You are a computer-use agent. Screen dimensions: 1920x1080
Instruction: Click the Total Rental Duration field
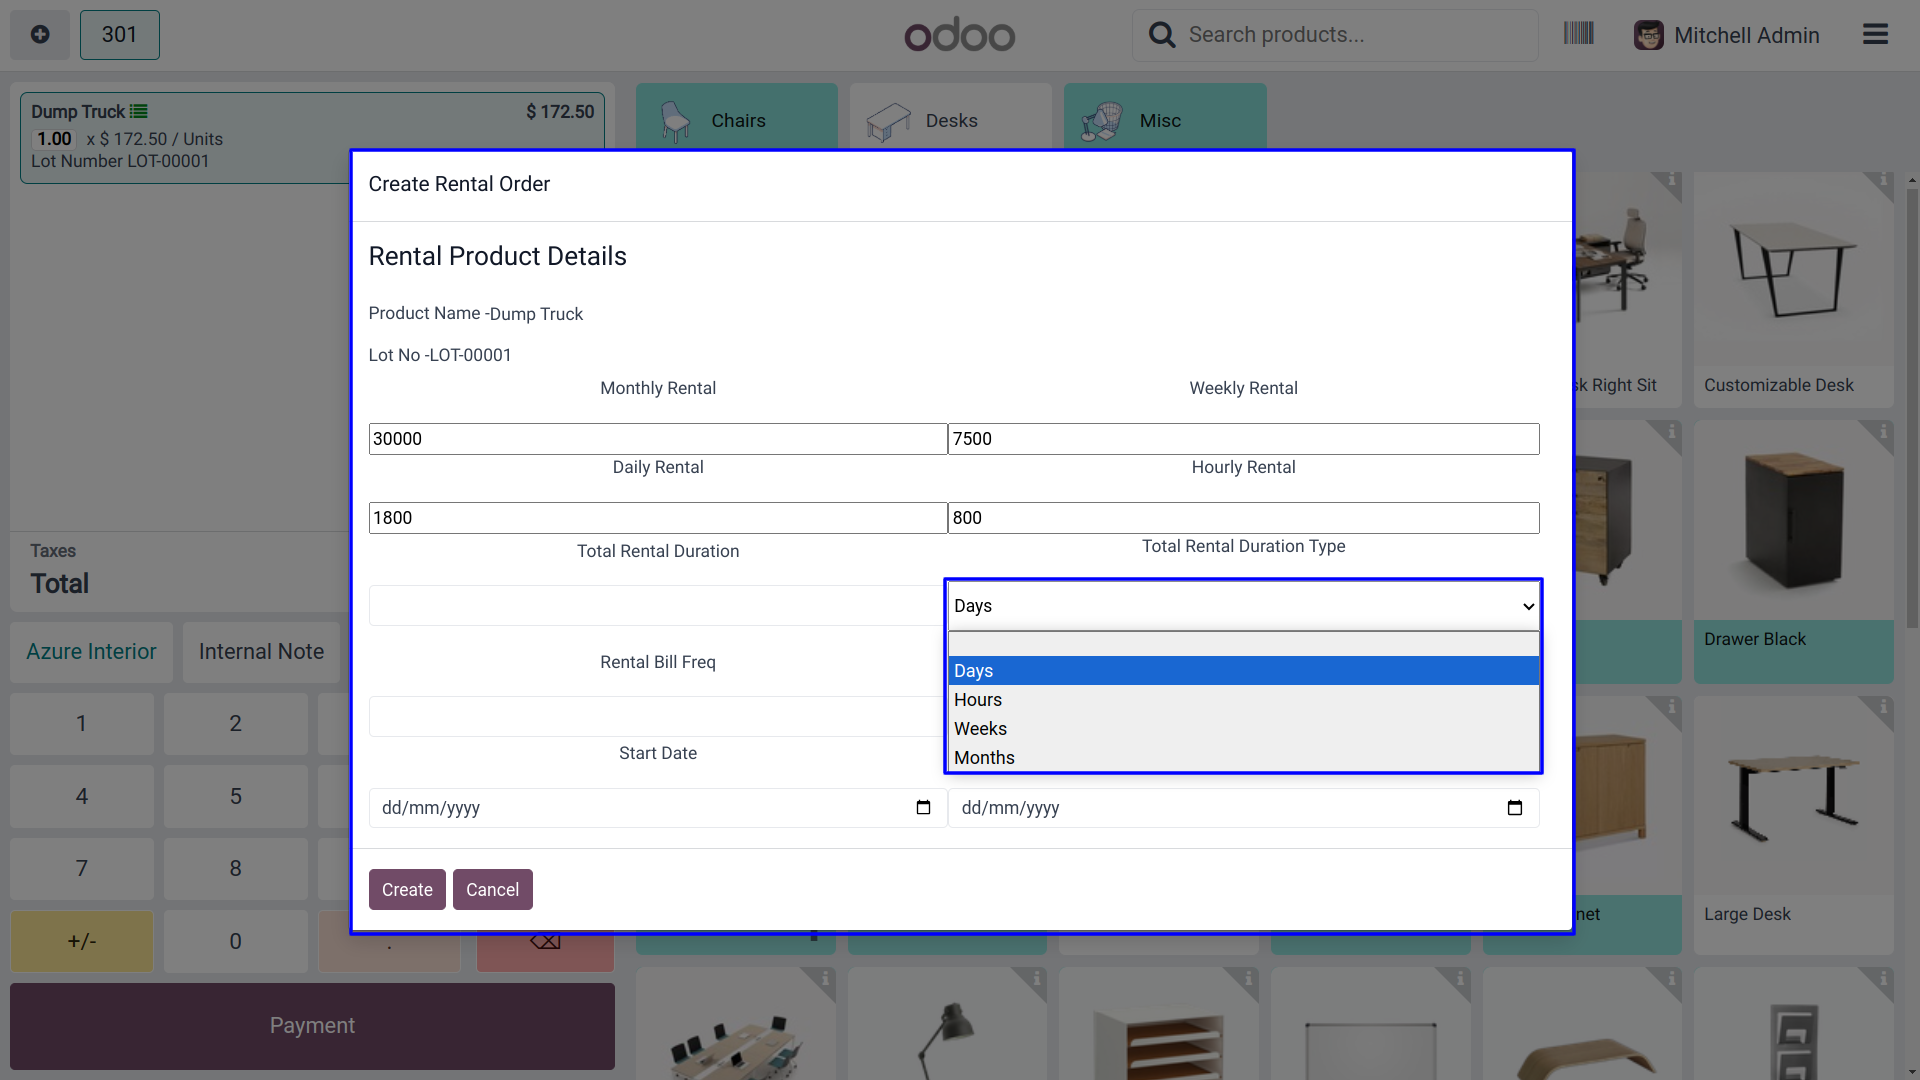click(657, 606)
